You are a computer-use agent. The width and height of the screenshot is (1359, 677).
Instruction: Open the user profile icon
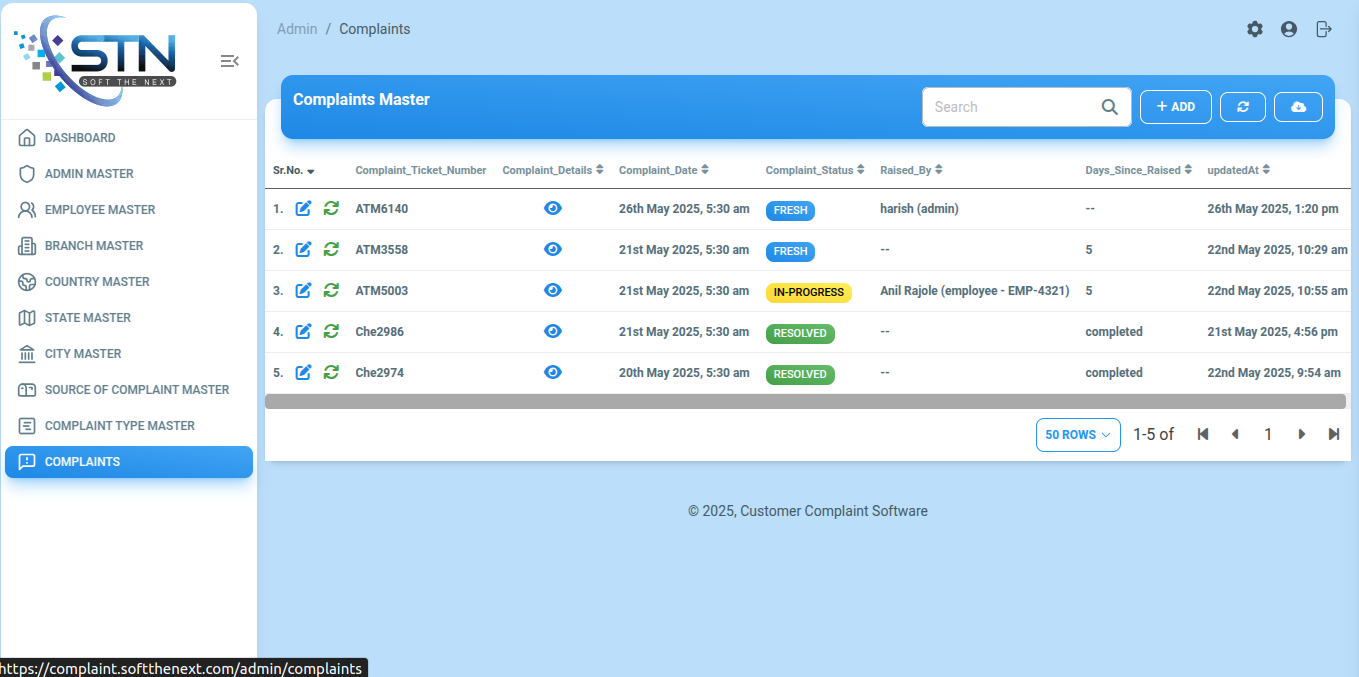[x=1289, y=29]
